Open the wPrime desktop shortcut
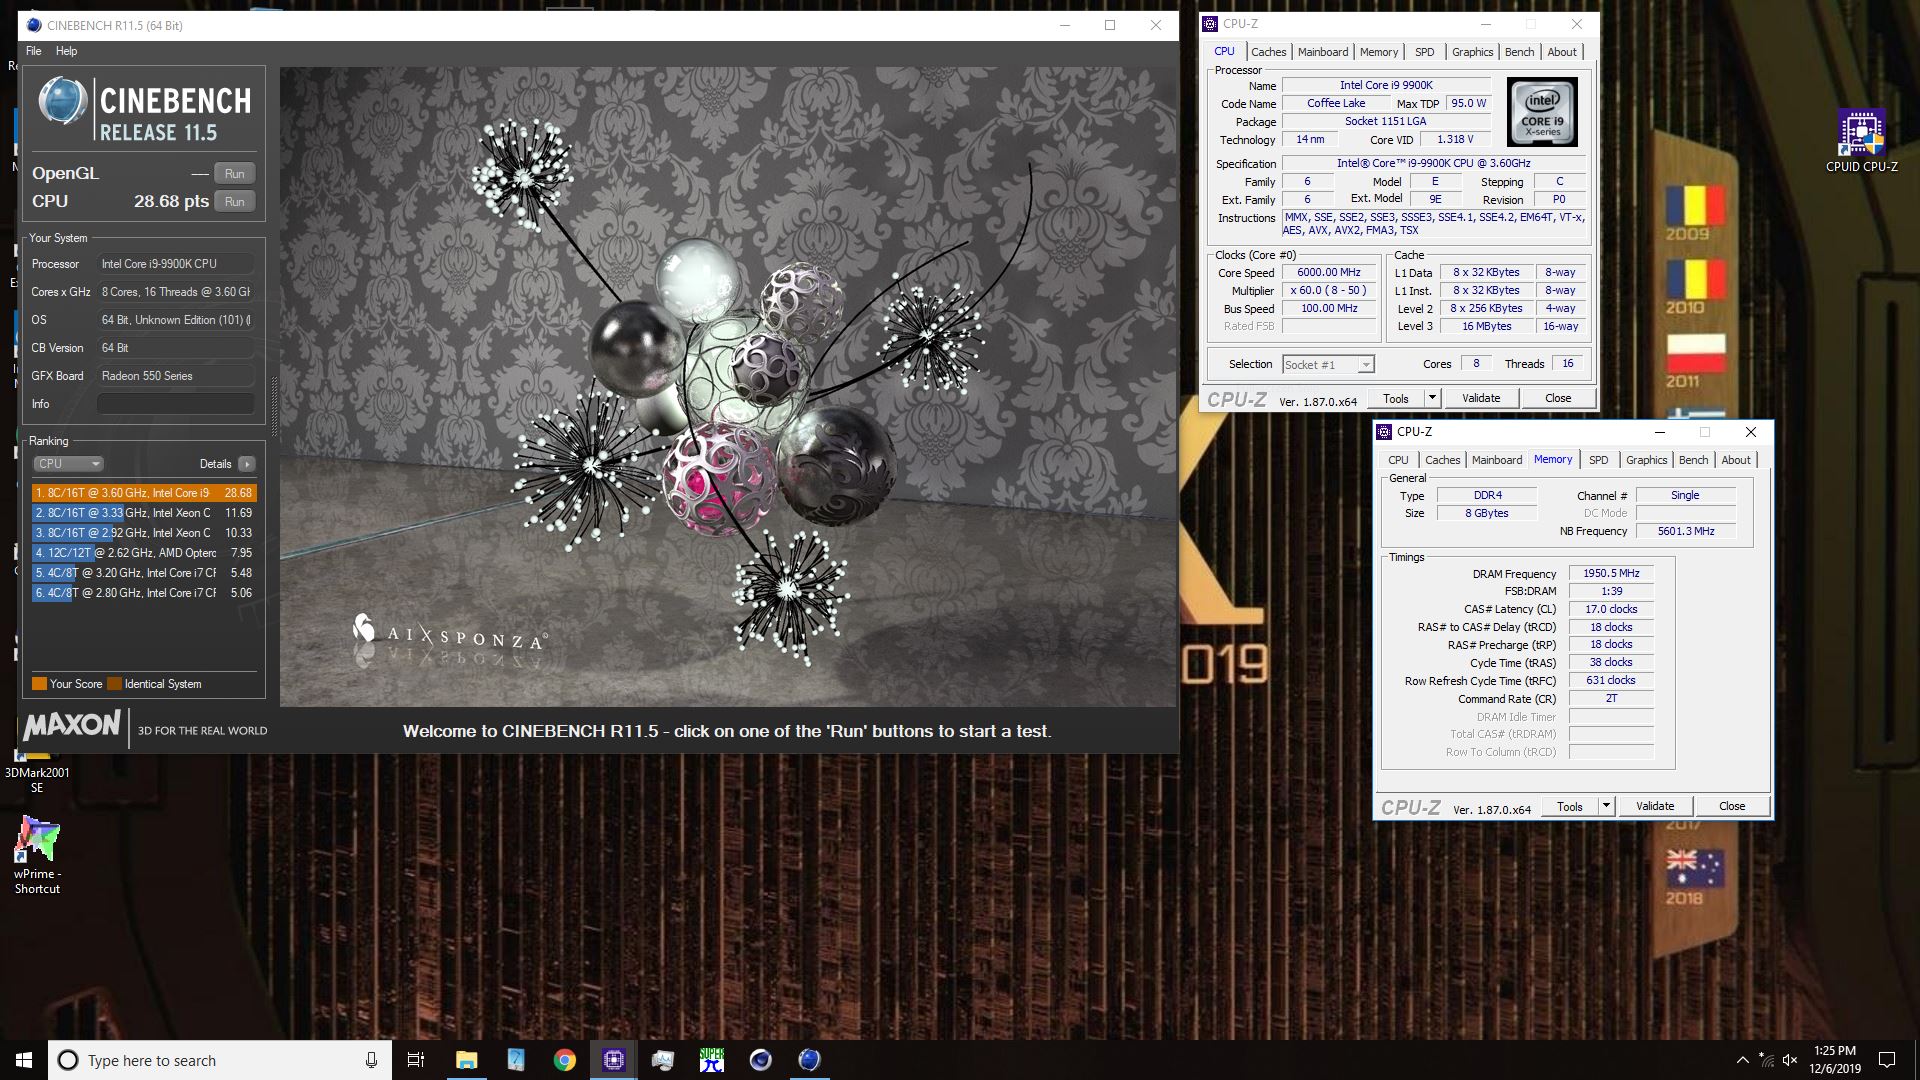The width and height of the screenshot is (1920, 1080). (37, 855)
